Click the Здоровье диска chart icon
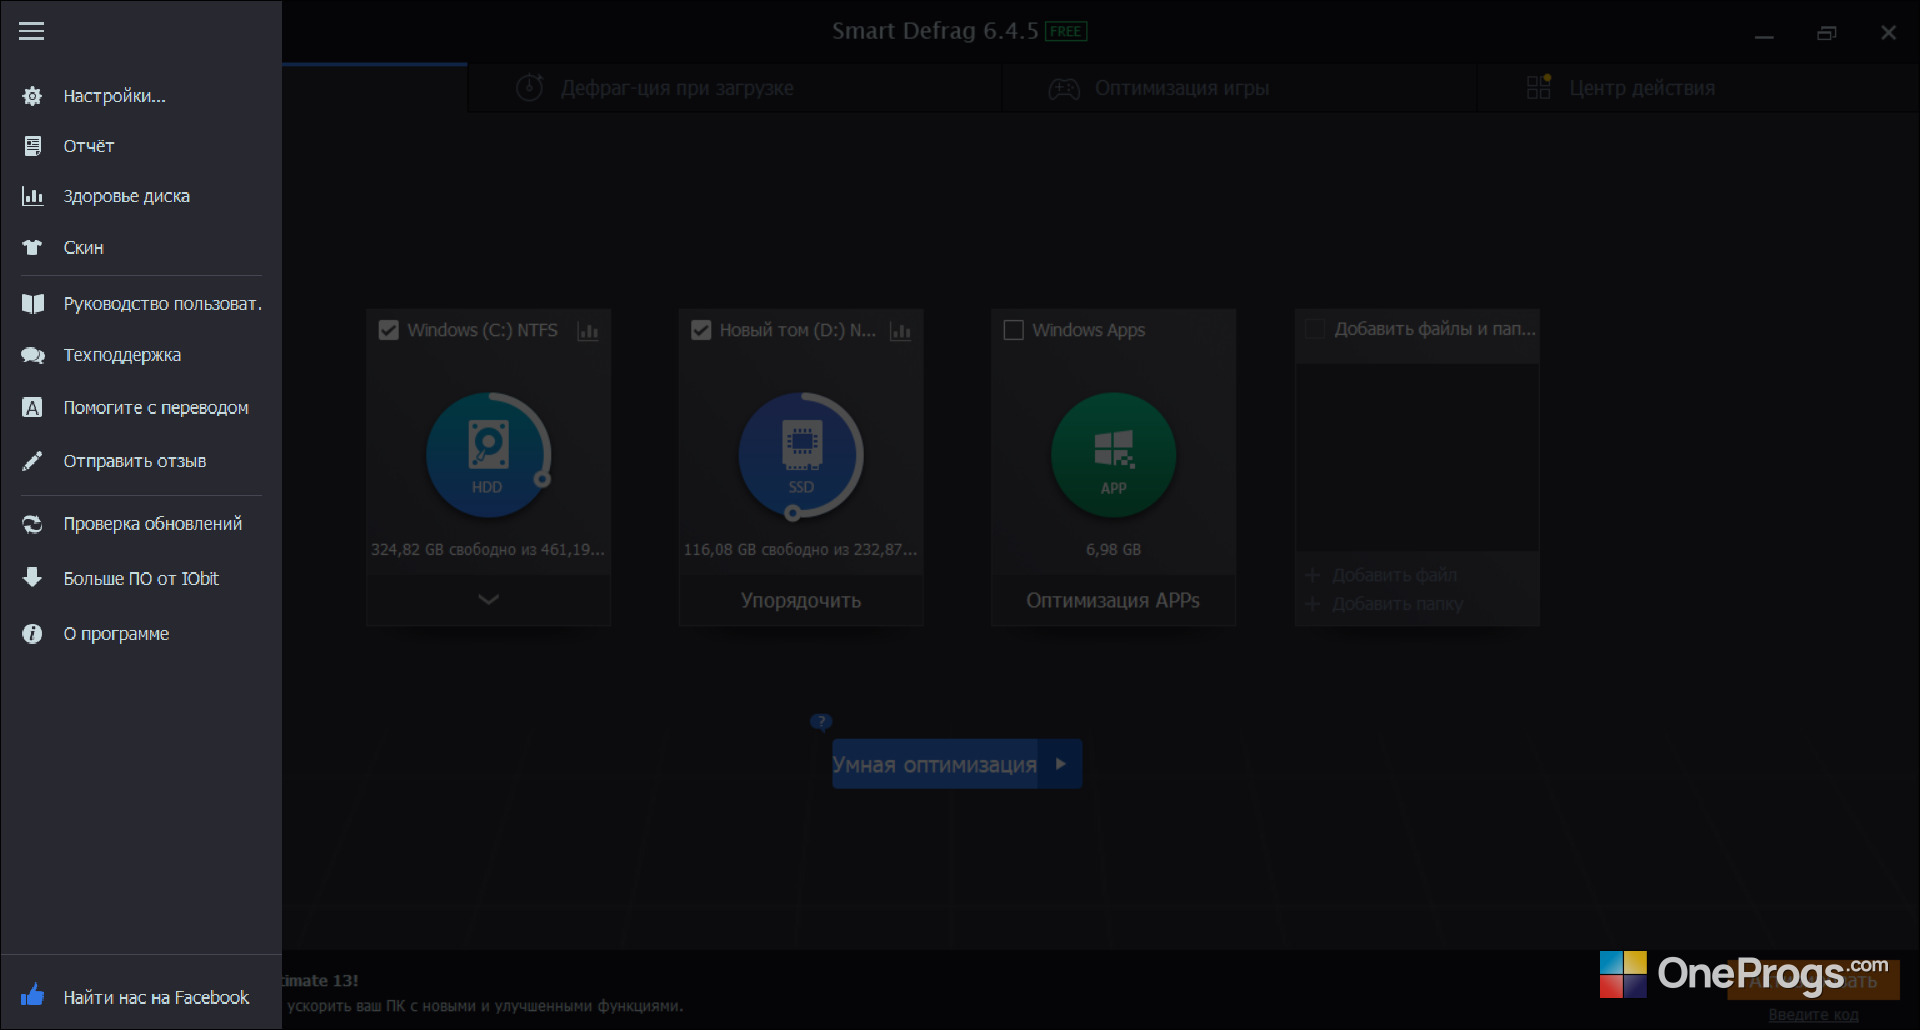Image resolution: width=1920 pixels, height=1030 pixels. 32,196
